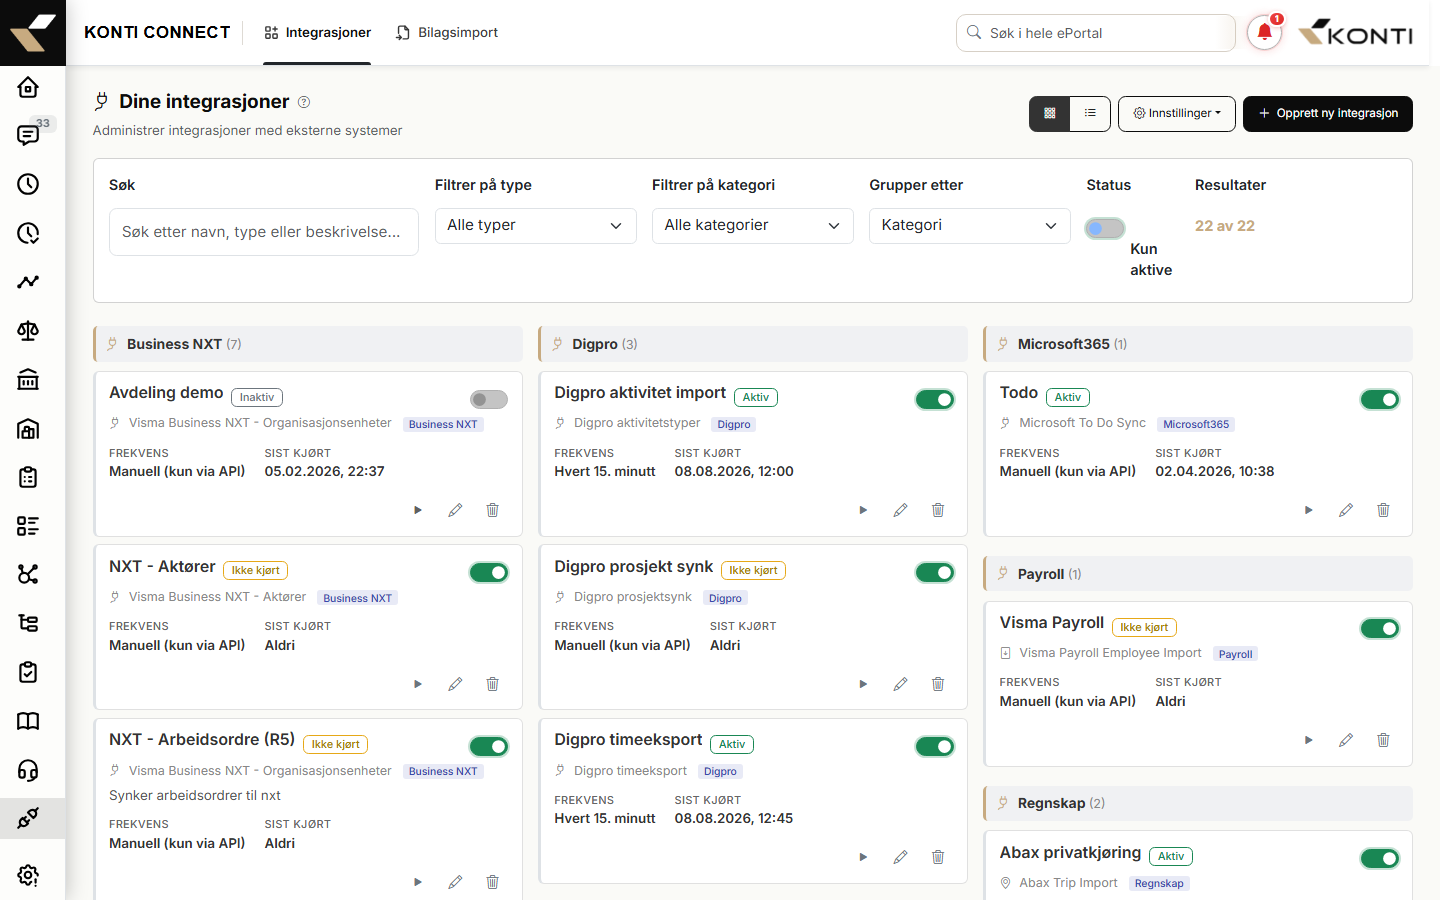Image resolution: width=1440 pixels, height=900 pixels.
Task: Delete the Digpro aktivitet import integration
Action: (x=938, y=510)
